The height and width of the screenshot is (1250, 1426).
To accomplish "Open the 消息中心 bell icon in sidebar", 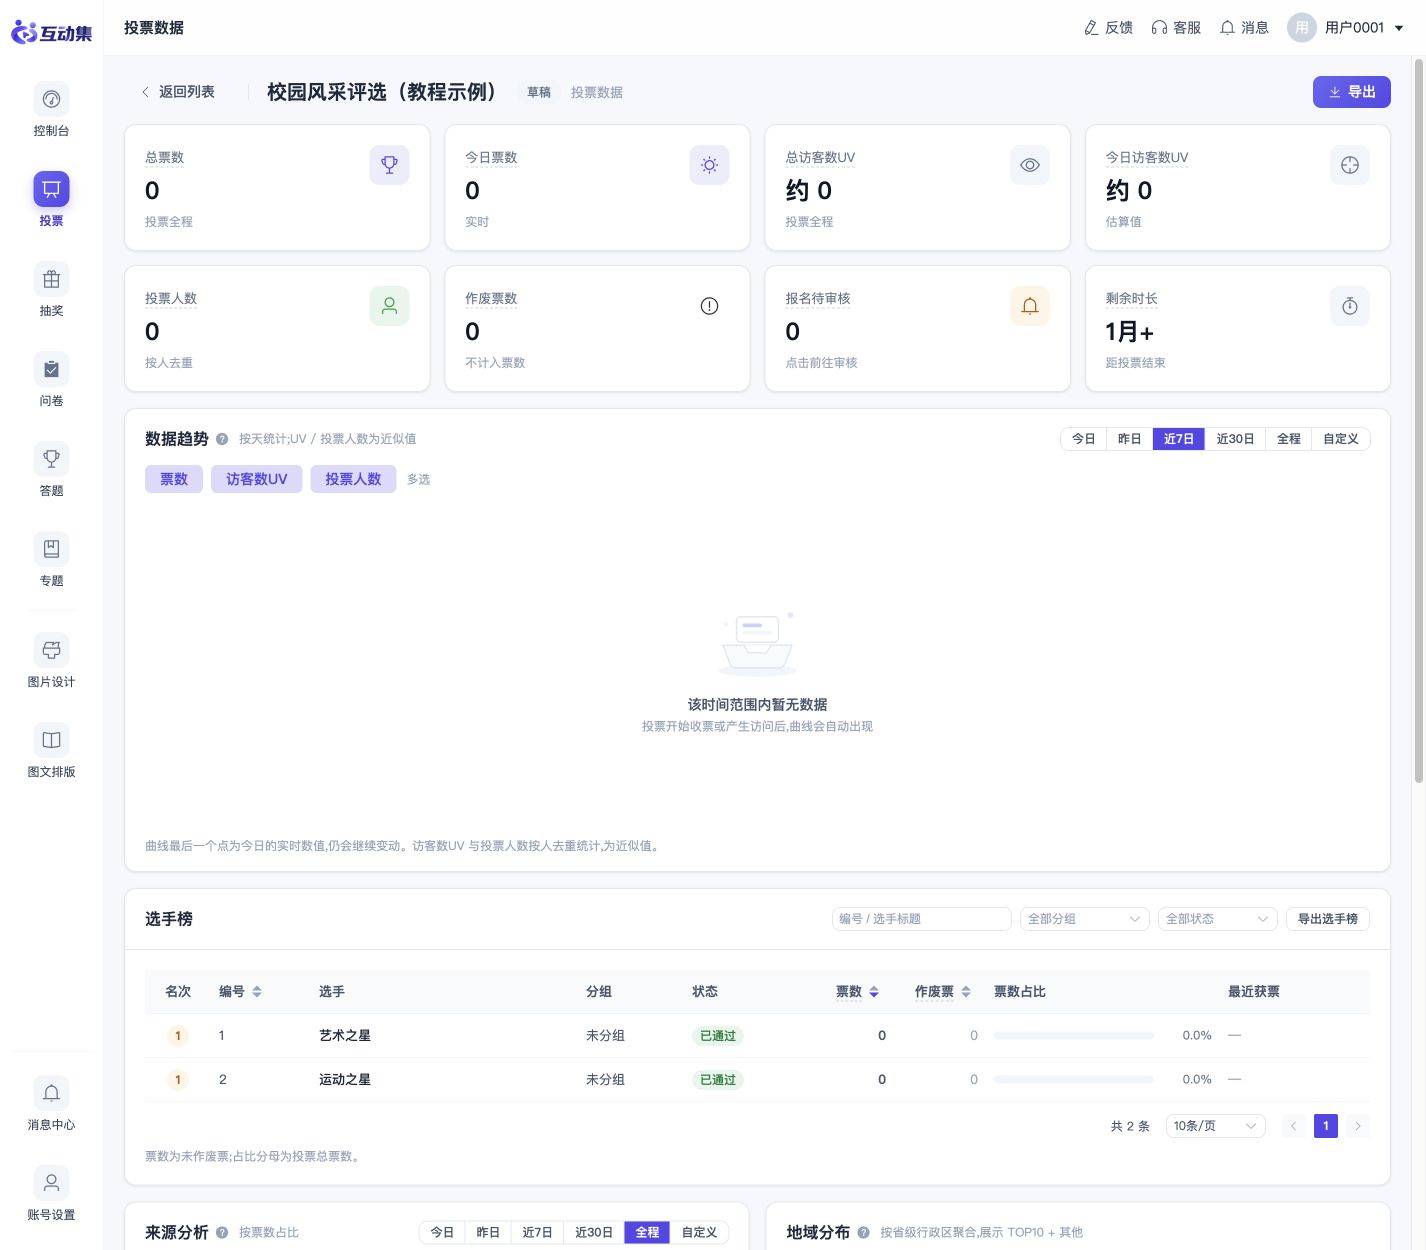I will click(x=51, y=1093).
